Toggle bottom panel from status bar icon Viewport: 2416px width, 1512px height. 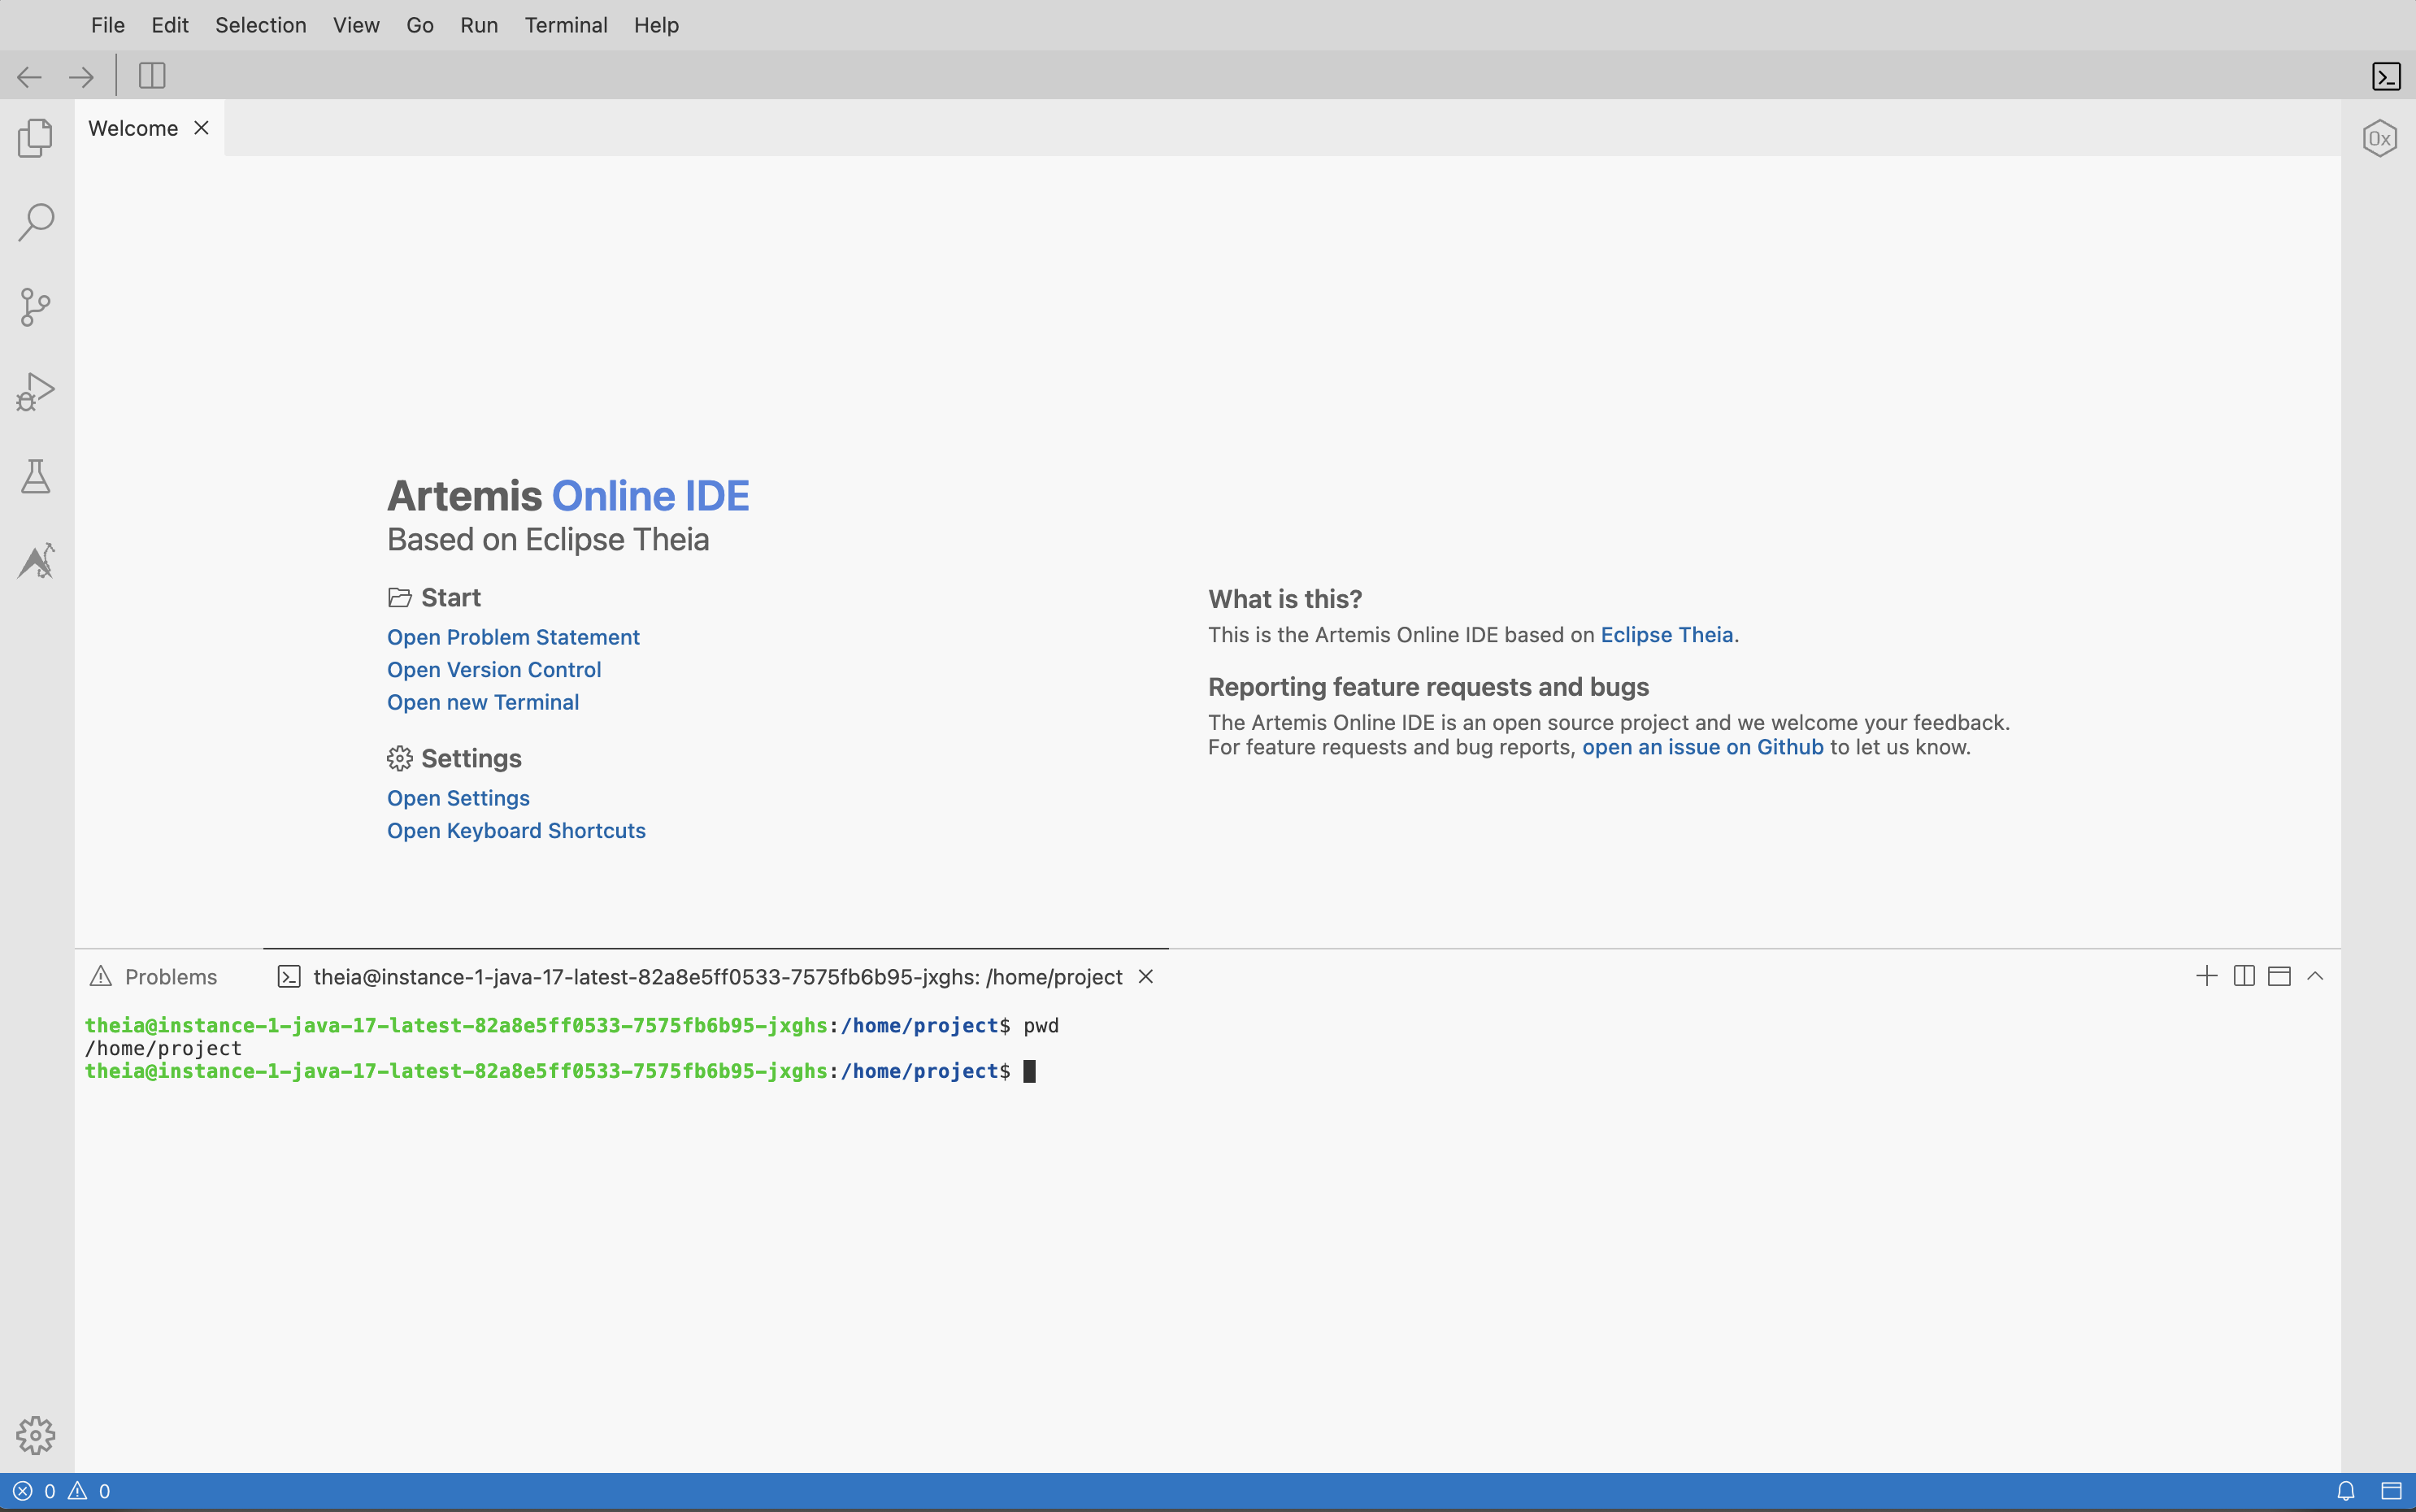click(2390, 1491)
